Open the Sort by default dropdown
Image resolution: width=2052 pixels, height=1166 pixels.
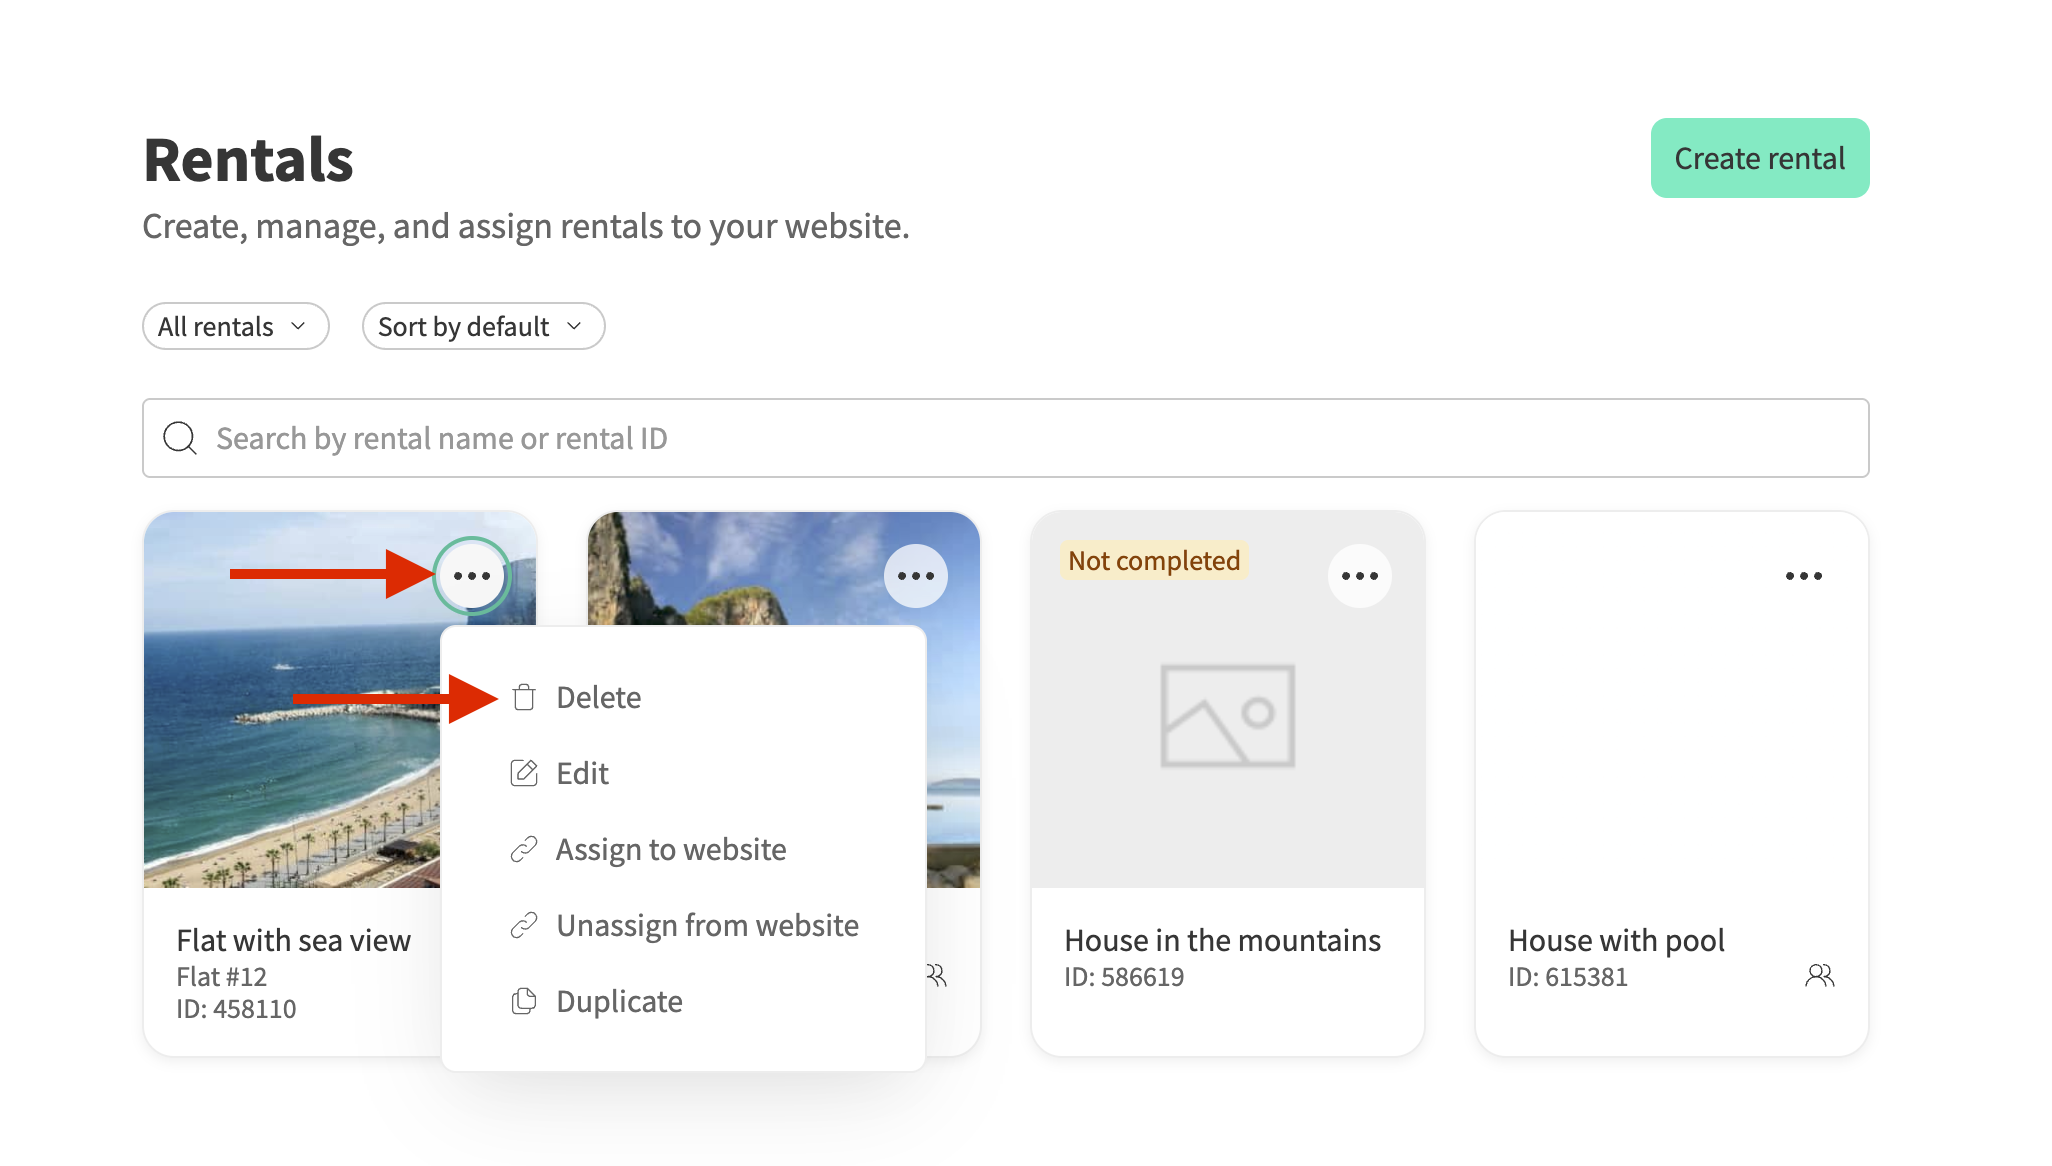(483, 327)
